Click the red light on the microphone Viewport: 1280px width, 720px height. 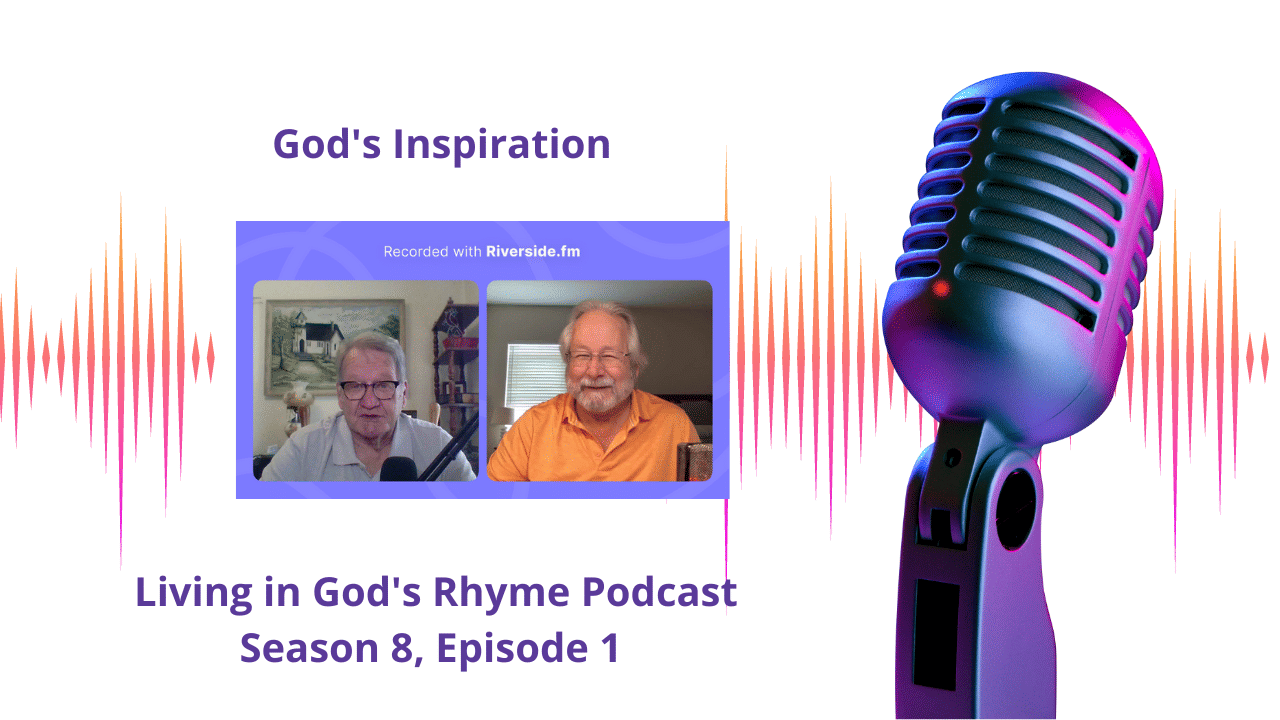click(x=940, y=289)
